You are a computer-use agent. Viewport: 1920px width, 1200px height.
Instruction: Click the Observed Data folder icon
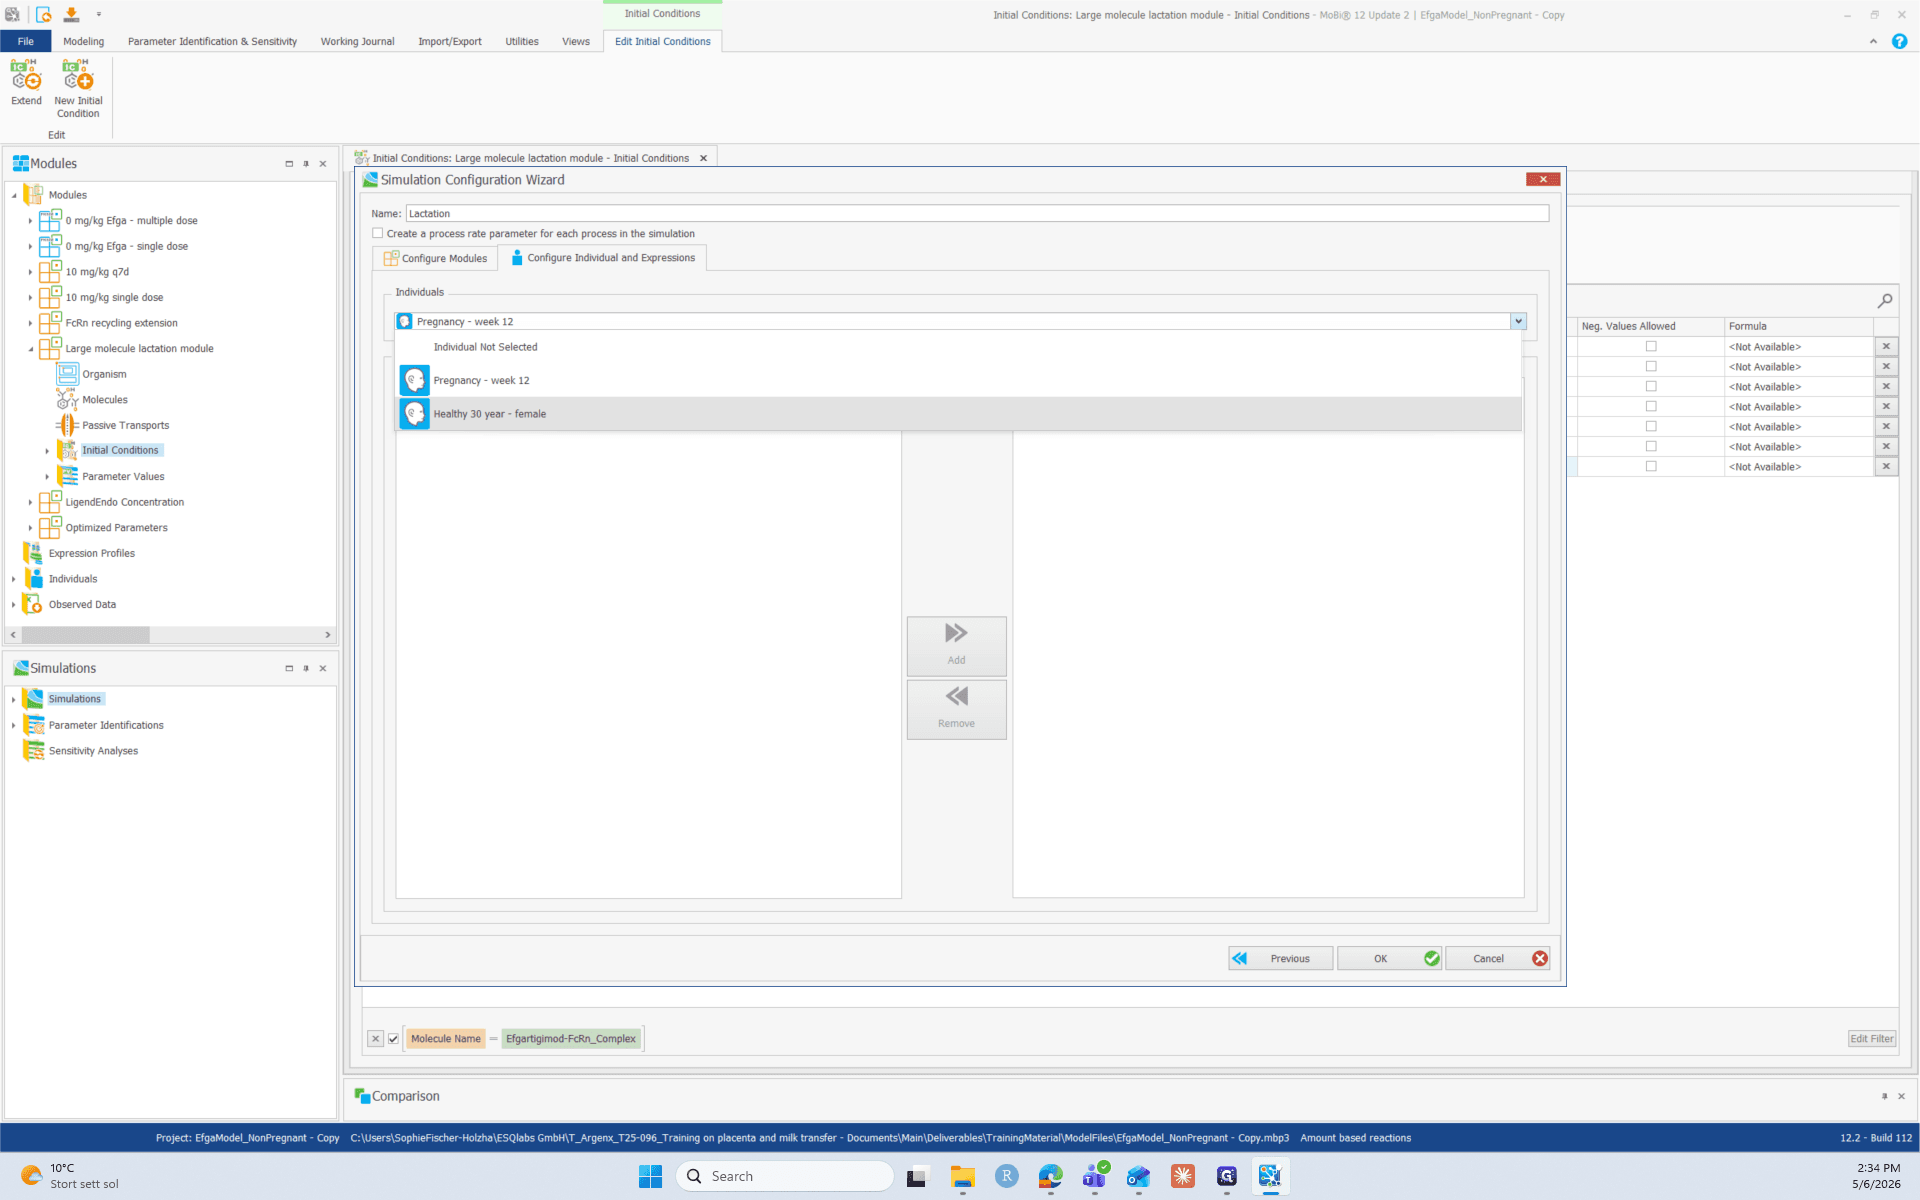click(x=33, y=604)
